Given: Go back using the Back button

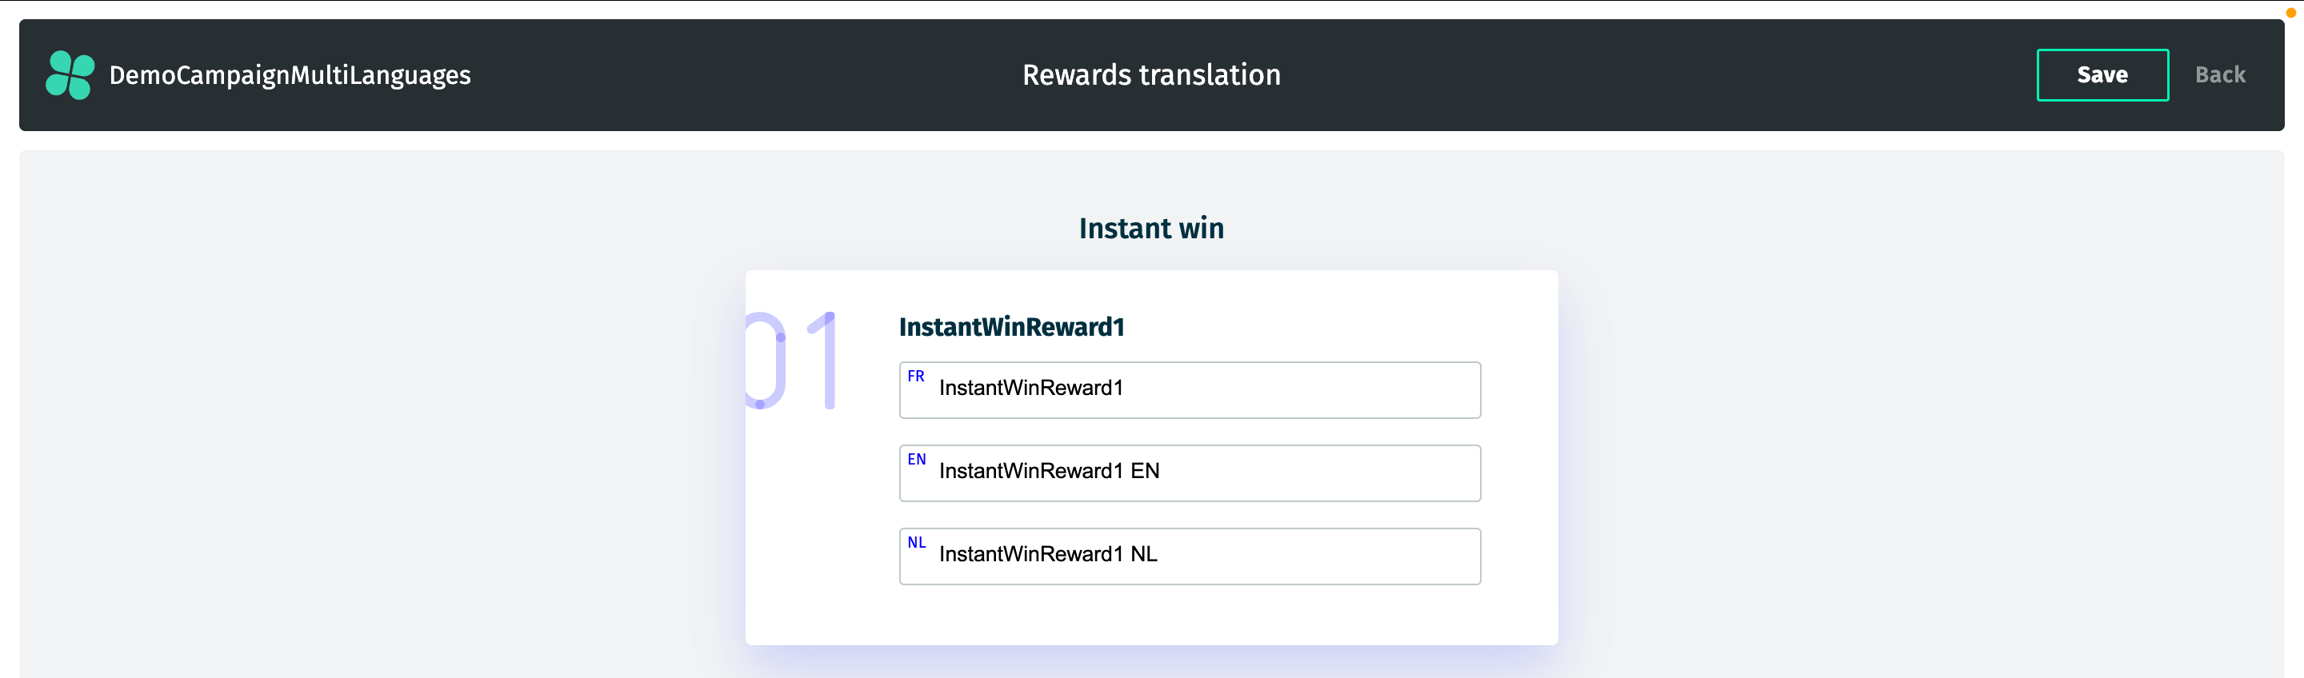Looking at the screenshot, I should click(x=2219, y=75).
